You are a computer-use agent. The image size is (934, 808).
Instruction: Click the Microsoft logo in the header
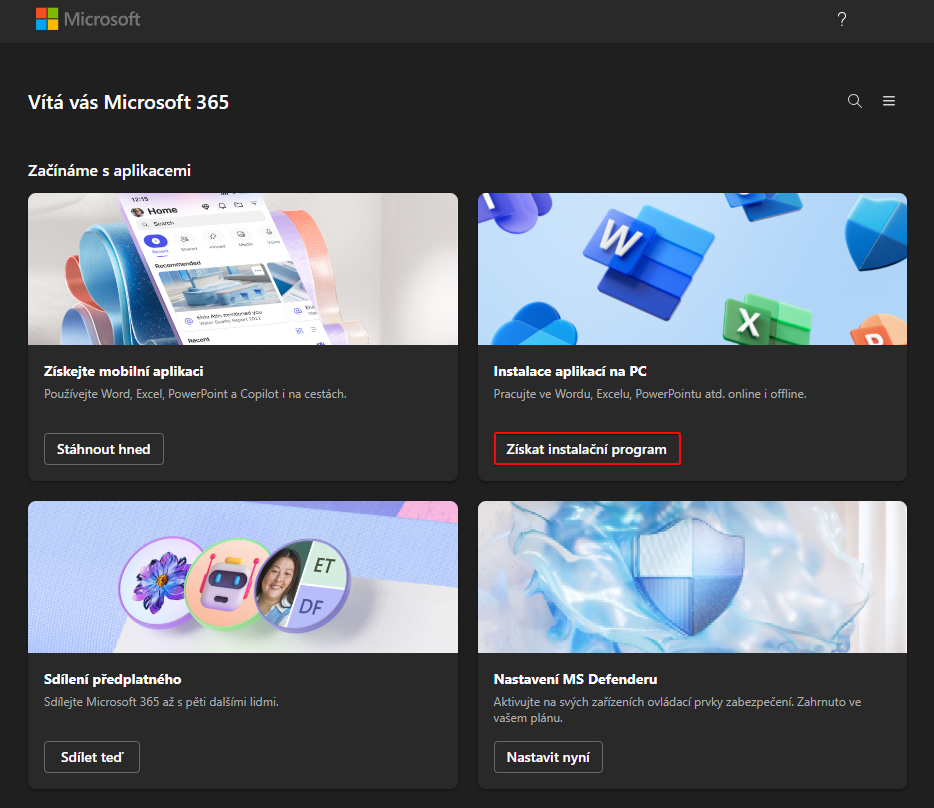[88, 19]
